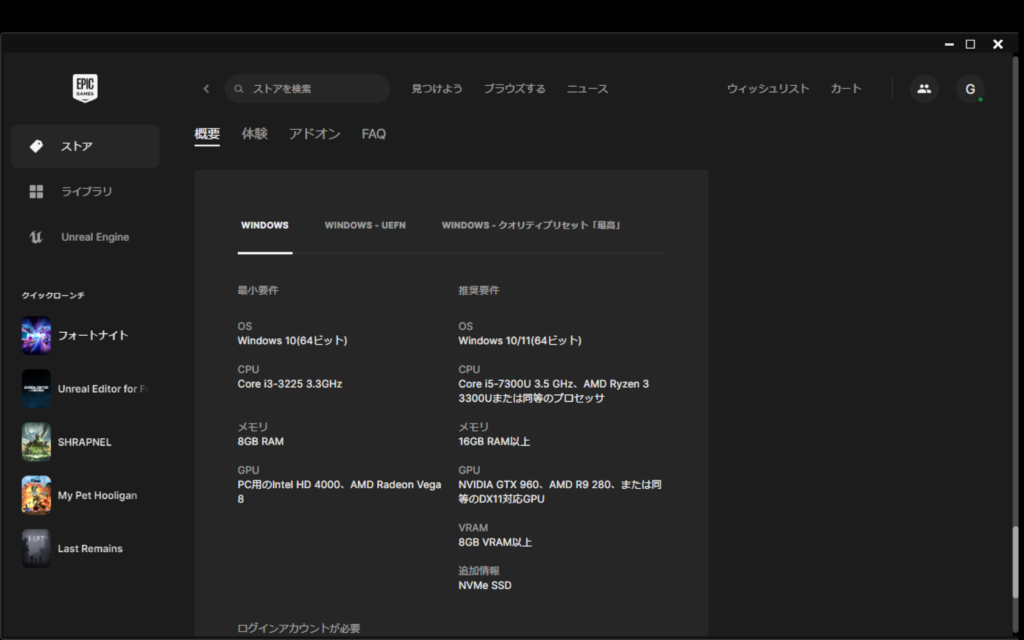The width and height of the screenshot is (1024, 640).
Task: Open Unreal Editor for Fortnite thumbnail
Action: 36,389
